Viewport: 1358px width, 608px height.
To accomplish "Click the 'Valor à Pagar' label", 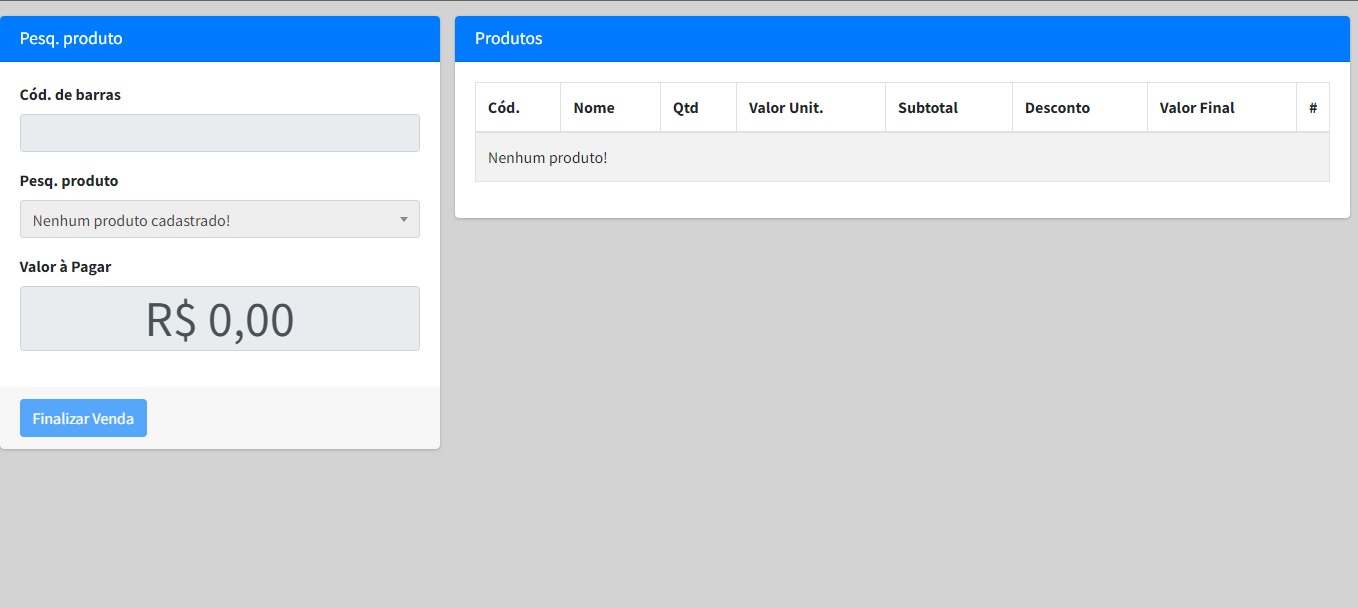I will 66,267.
